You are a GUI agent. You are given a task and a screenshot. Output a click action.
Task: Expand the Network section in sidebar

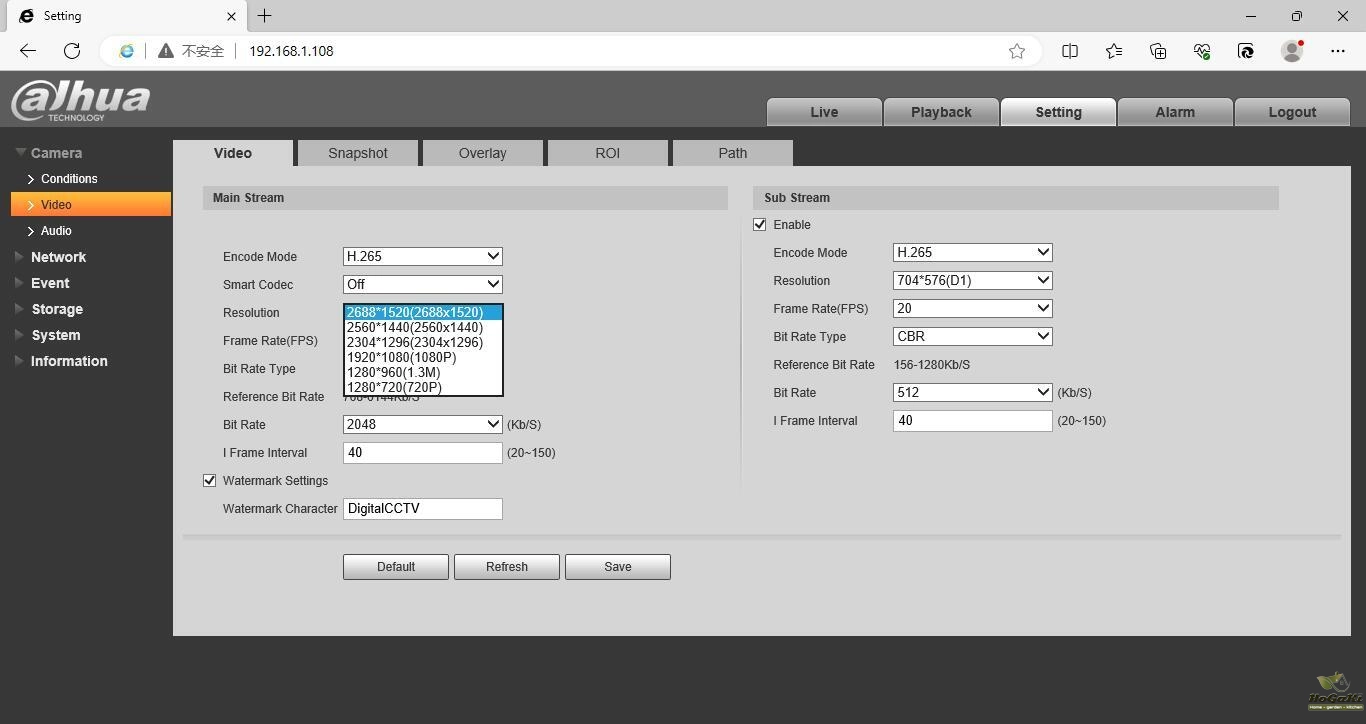[x=58, y=257]
